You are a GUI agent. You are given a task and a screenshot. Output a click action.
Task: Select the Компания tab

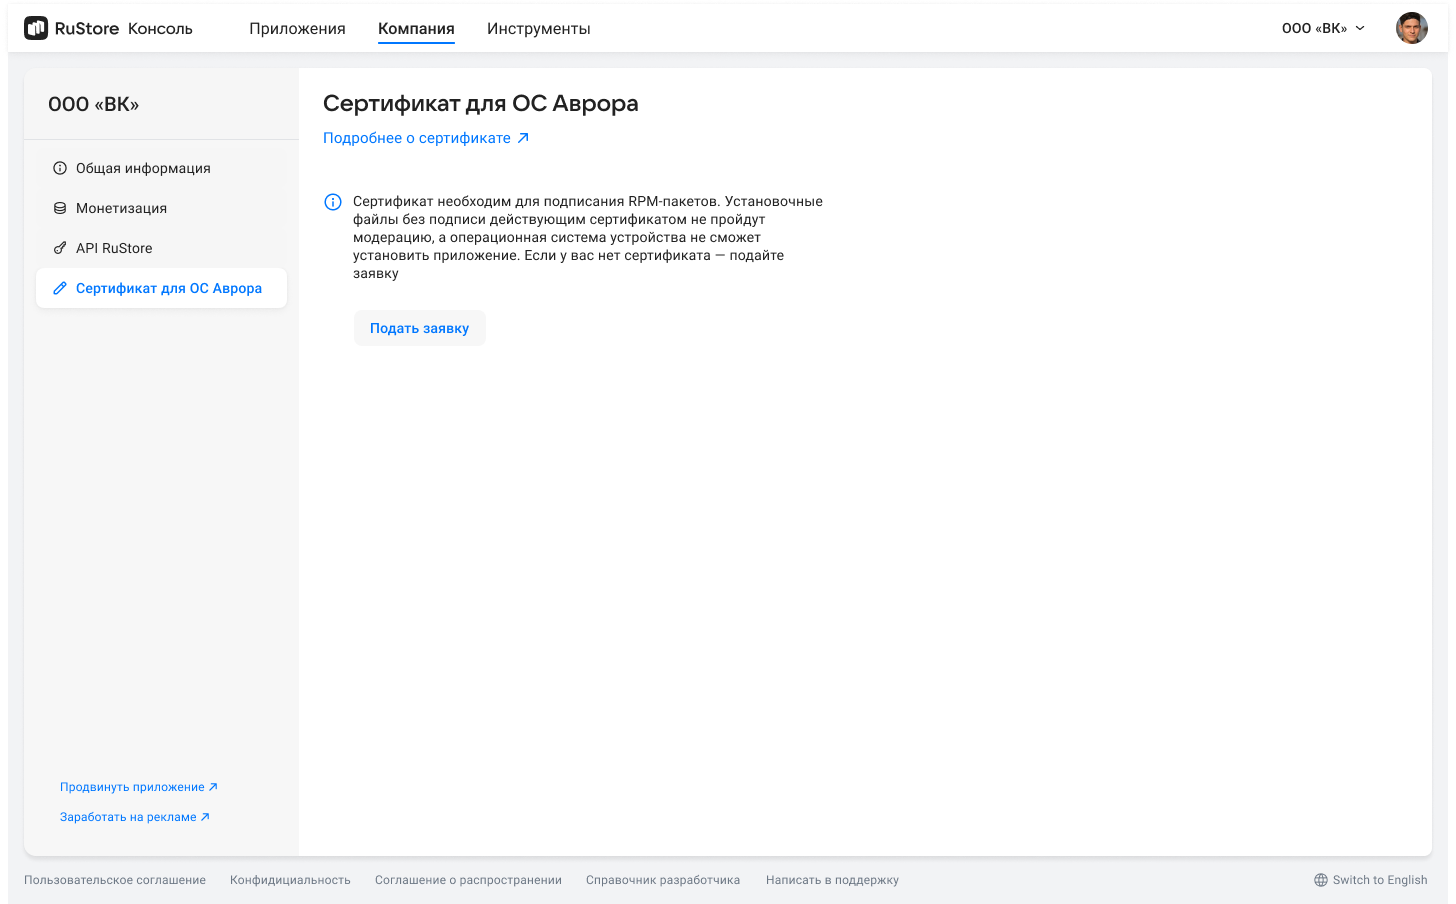[x=416, y=29]
